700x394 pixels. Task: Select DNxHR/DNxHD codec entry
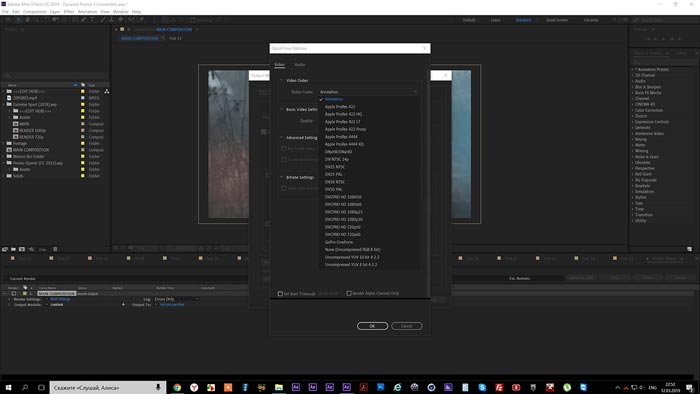tap(338, 152)
